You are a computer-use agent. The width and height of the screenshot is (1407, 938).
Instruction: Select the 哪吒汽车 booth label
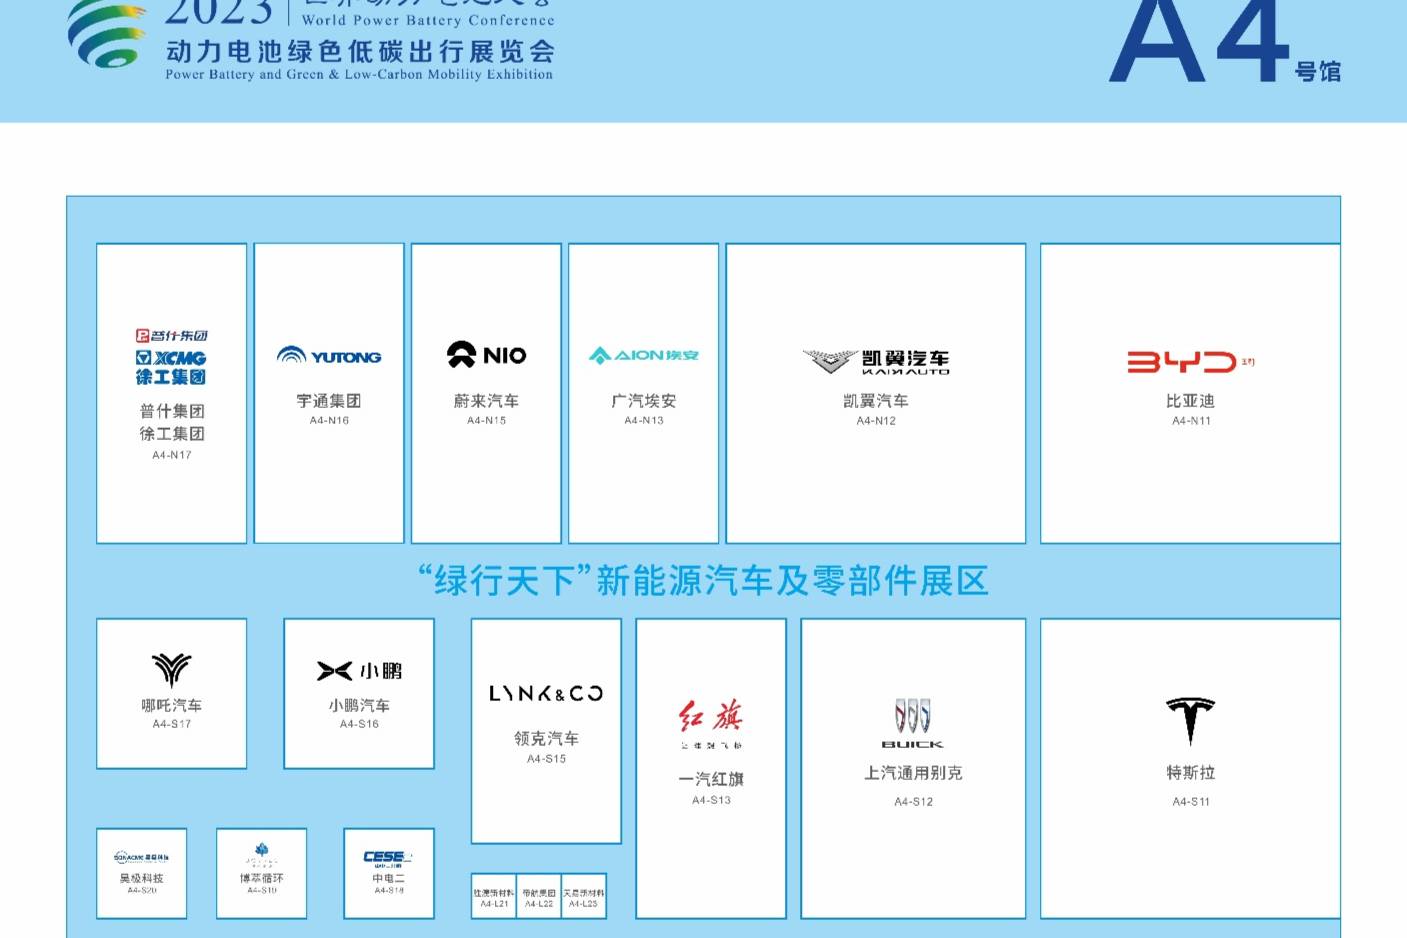tap(172, 705)
